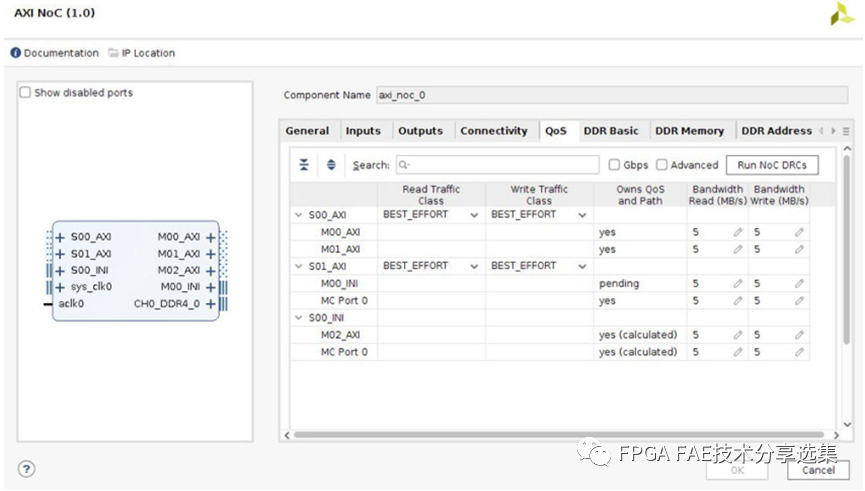Viewport: 865px width, 491px height.
Task: Expand S00_AXI port plus in block diagram
Action: coord(60,237)
